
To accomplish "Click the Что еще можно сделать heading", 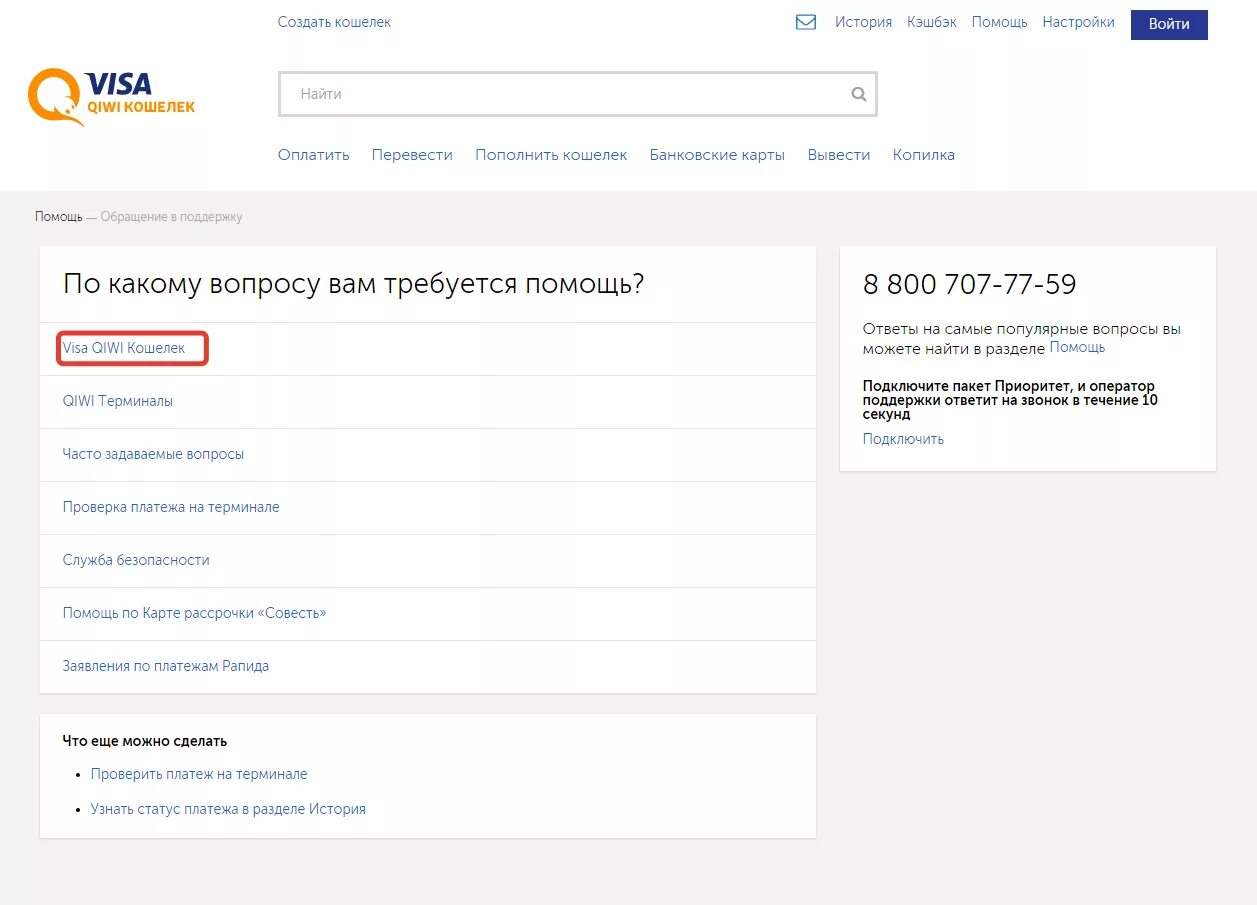I will pos(145,741).
